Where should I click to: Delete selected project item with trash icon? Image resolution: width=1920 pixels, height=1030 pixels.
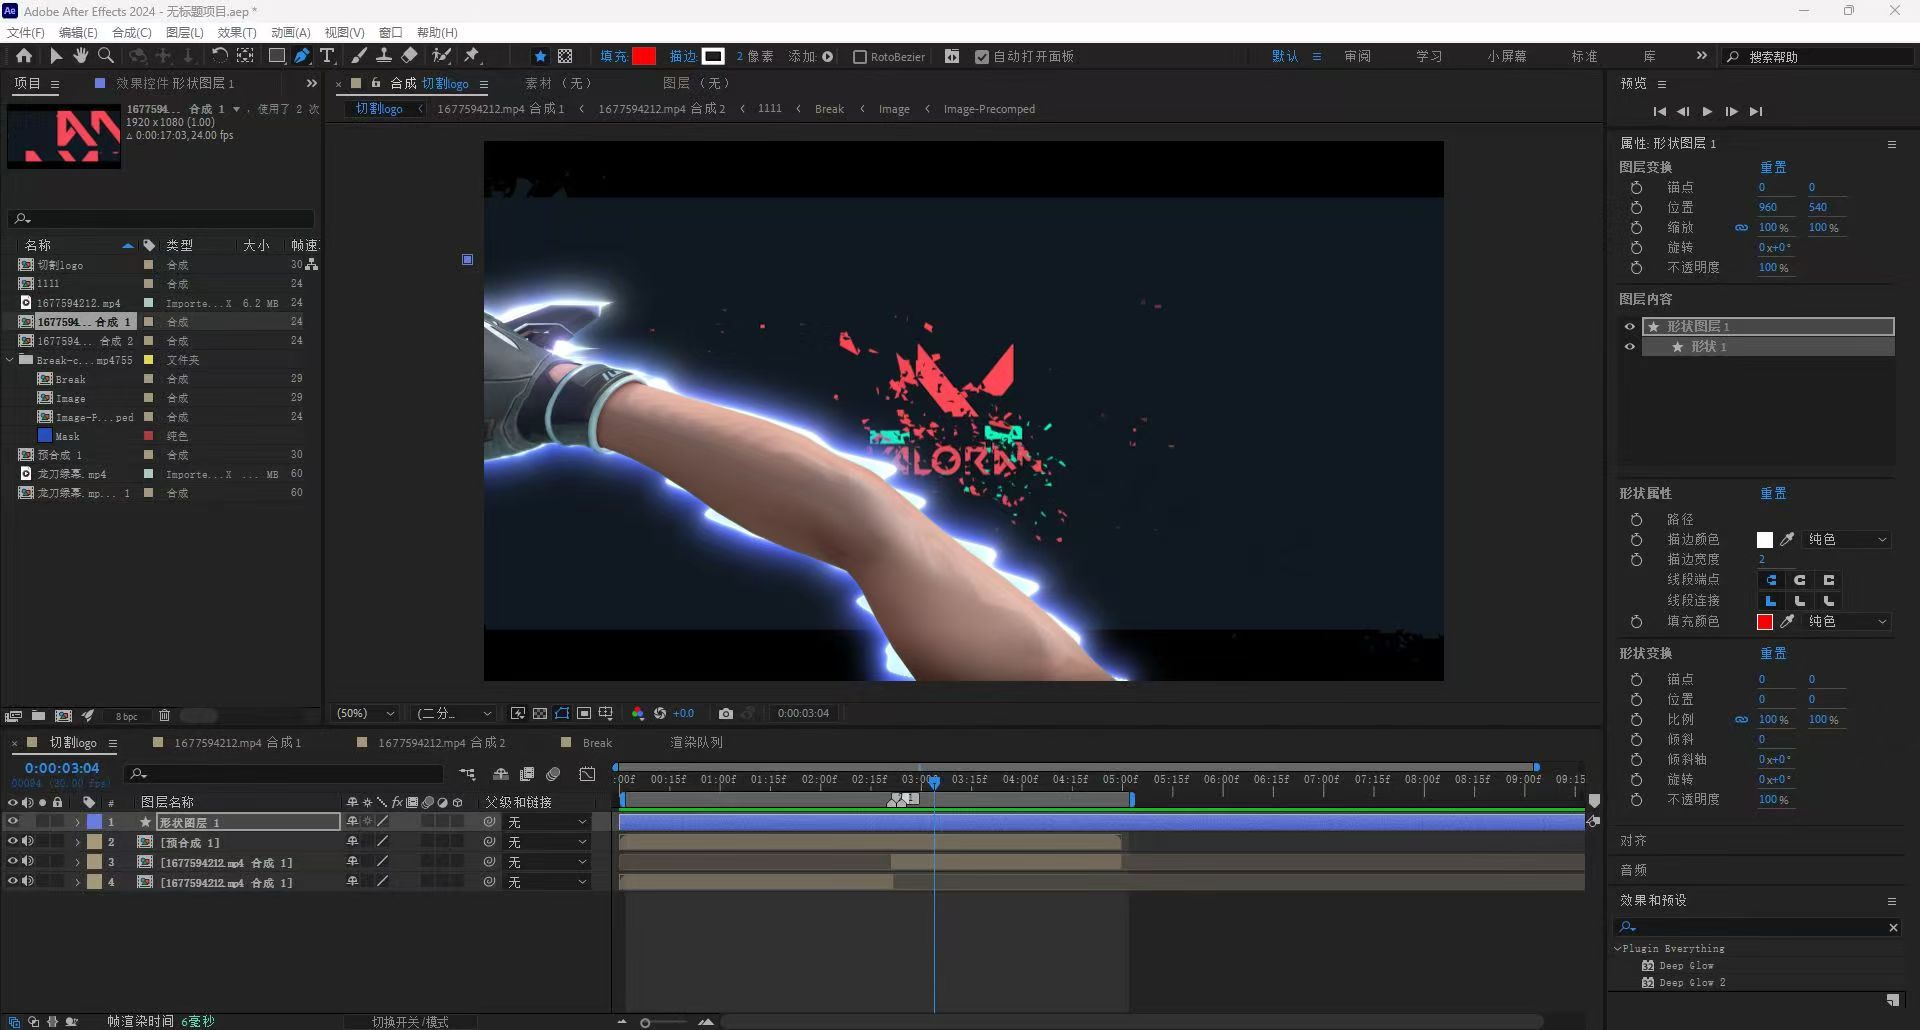tap(164, 715)
